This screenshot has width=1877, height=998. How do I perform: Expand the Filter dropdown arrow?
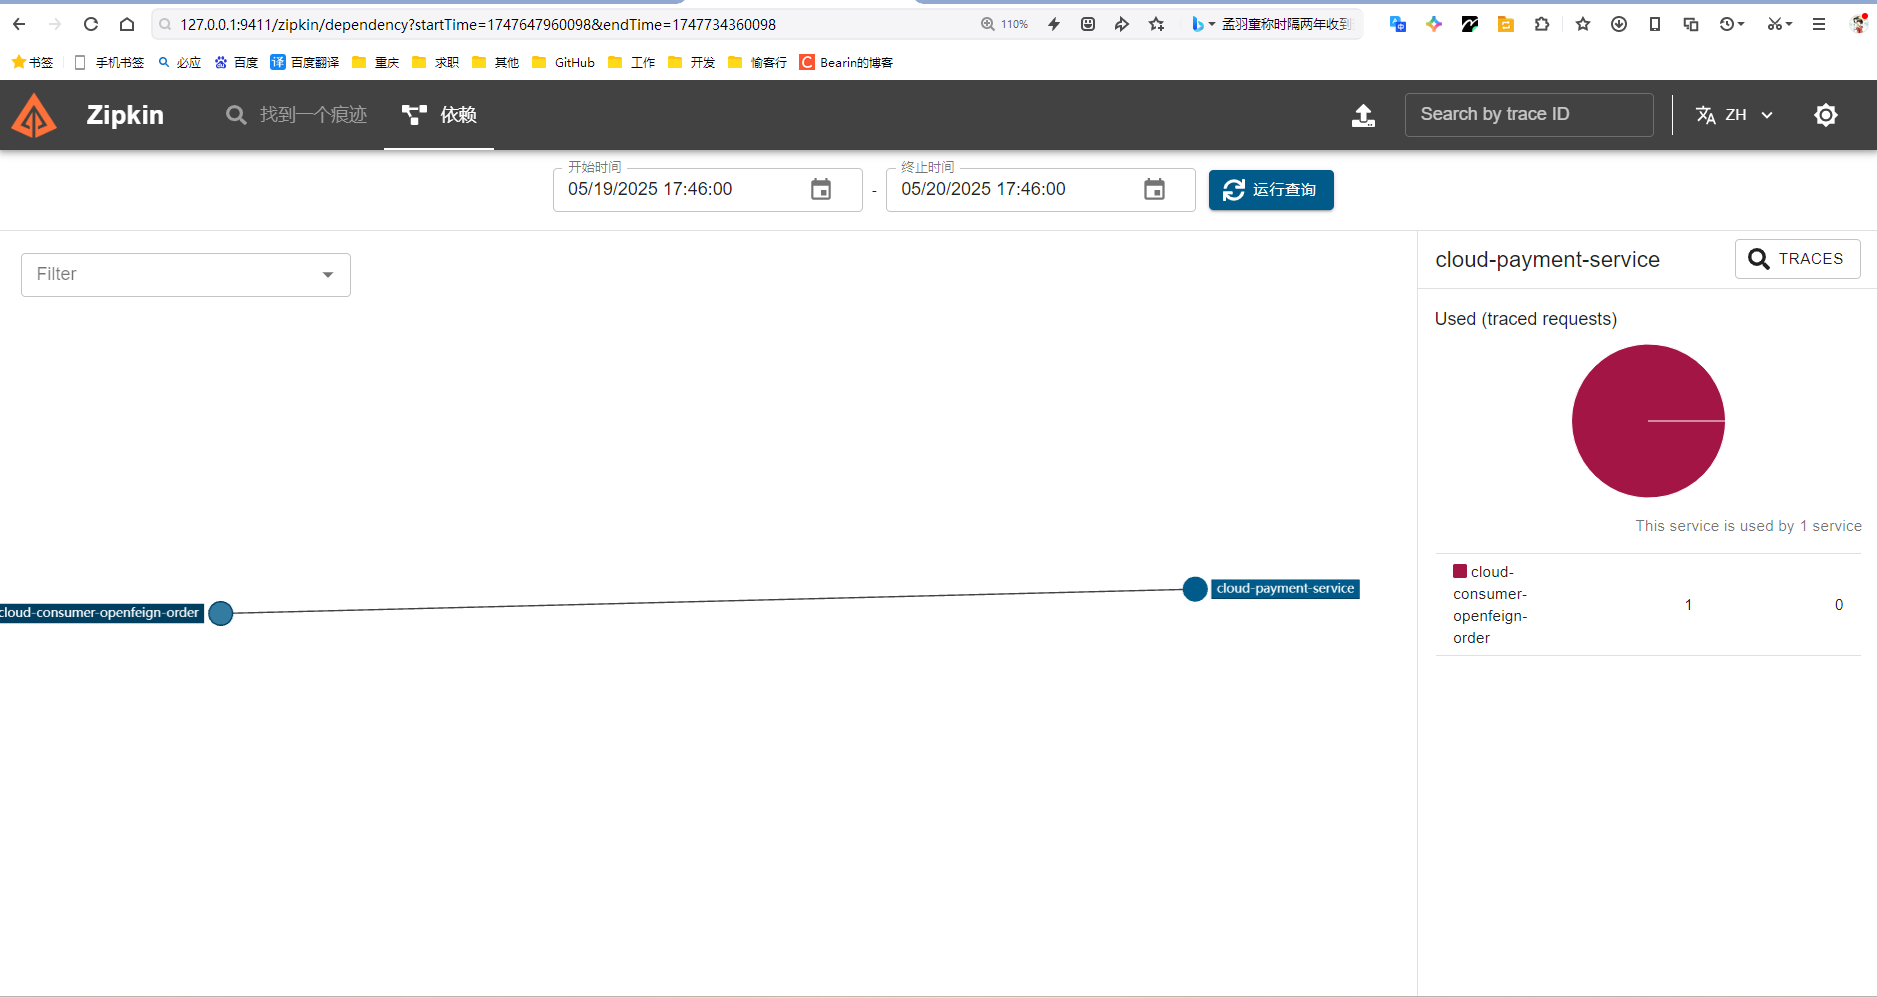(x=328, y=275)
